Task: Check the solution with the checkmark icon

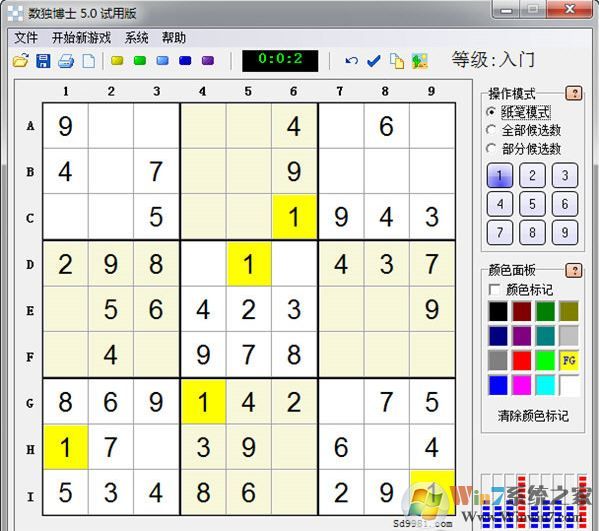Action: [374, 60]
